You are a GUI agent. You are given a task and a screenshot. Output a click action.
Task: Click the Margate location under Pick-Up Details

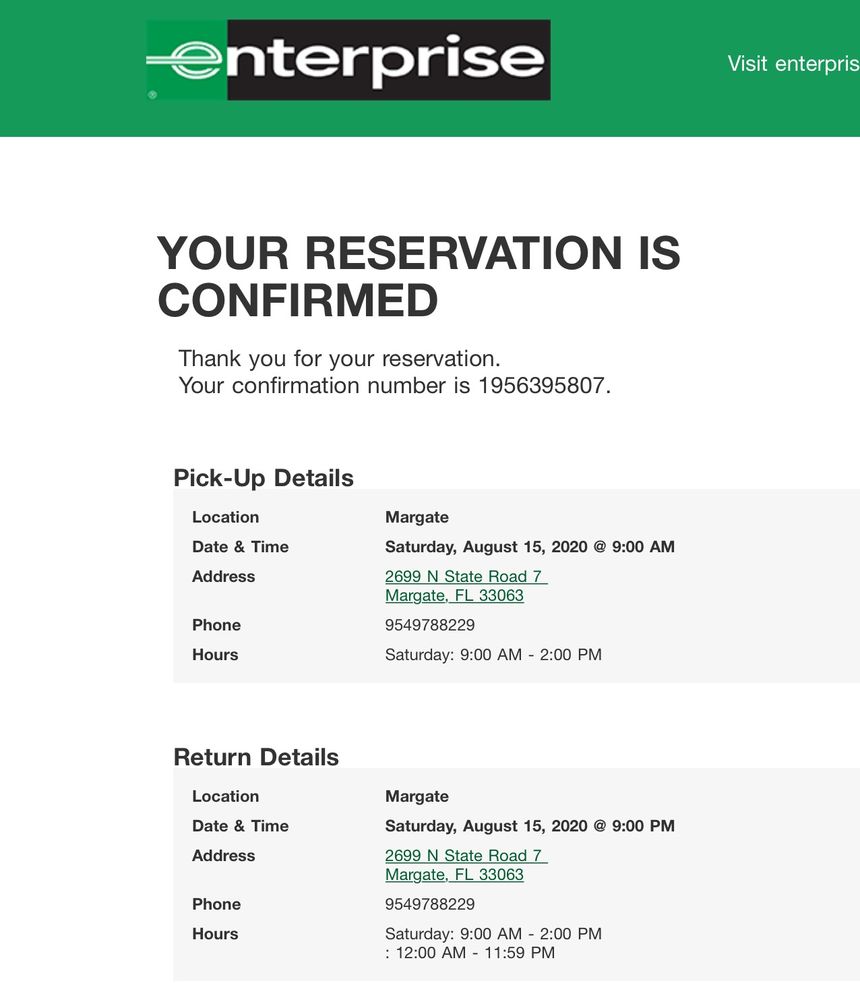[417, 517]
